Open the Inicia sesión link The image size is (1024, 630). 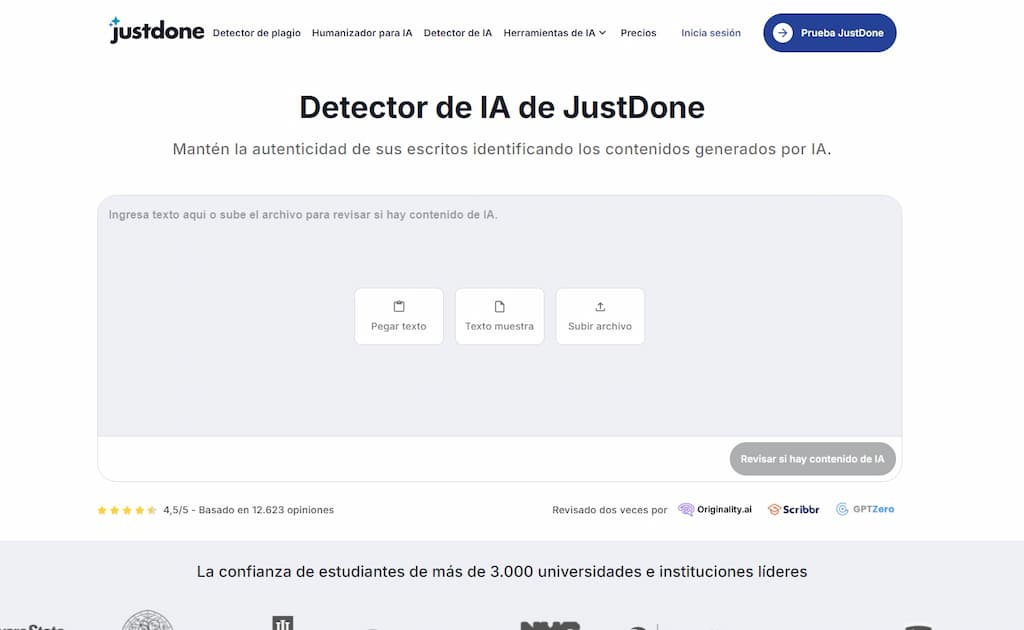click(x=710, y=32)
